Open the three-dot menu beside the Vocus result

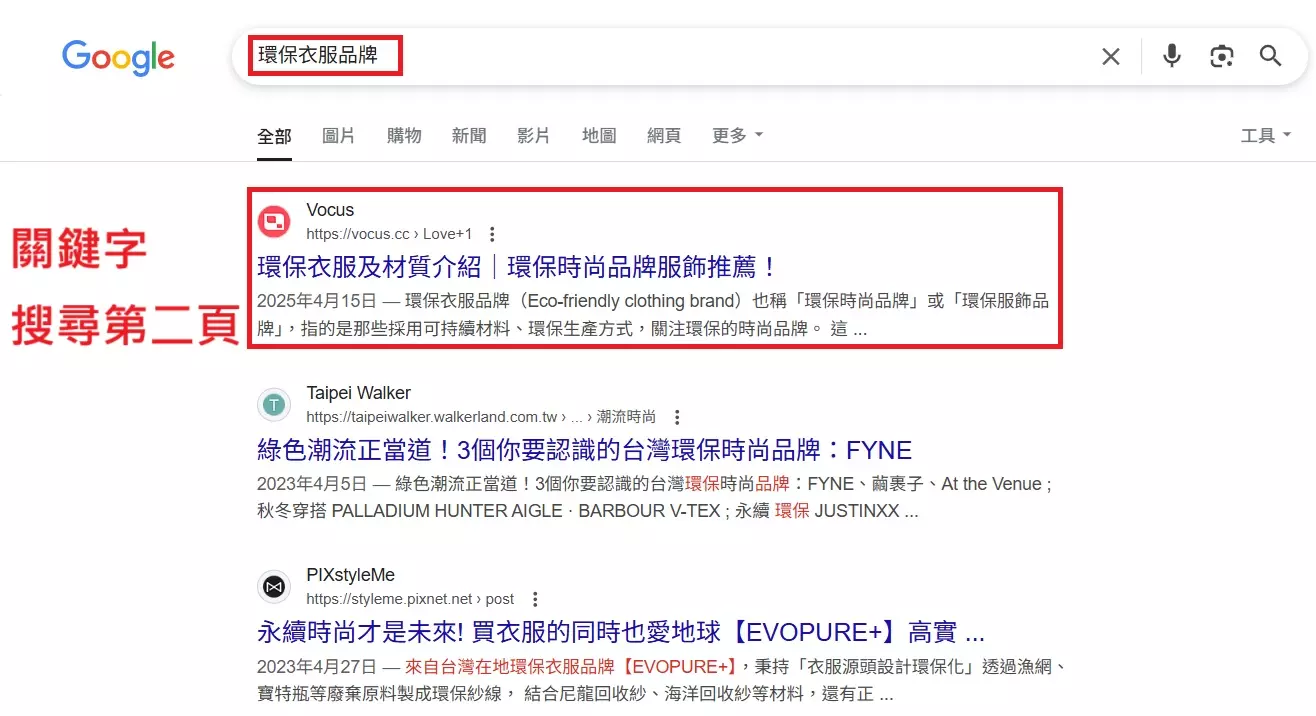(x=492, y=233)
